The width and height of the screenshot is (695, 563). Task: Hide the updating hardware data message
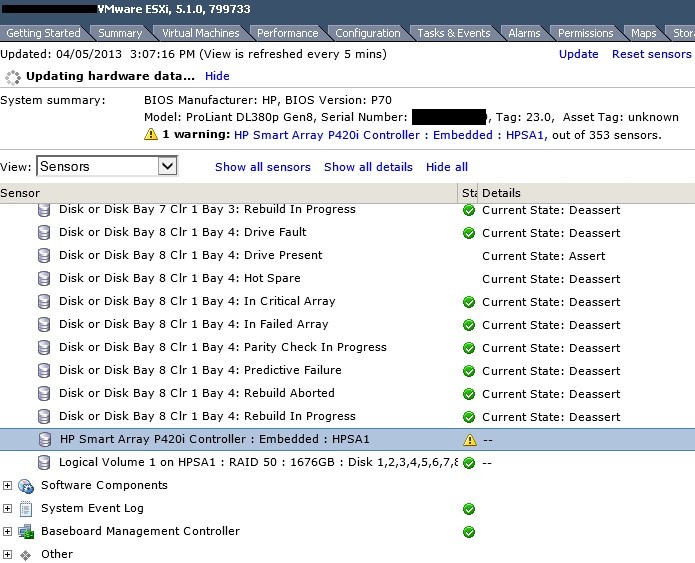click(x=217, y=76)
